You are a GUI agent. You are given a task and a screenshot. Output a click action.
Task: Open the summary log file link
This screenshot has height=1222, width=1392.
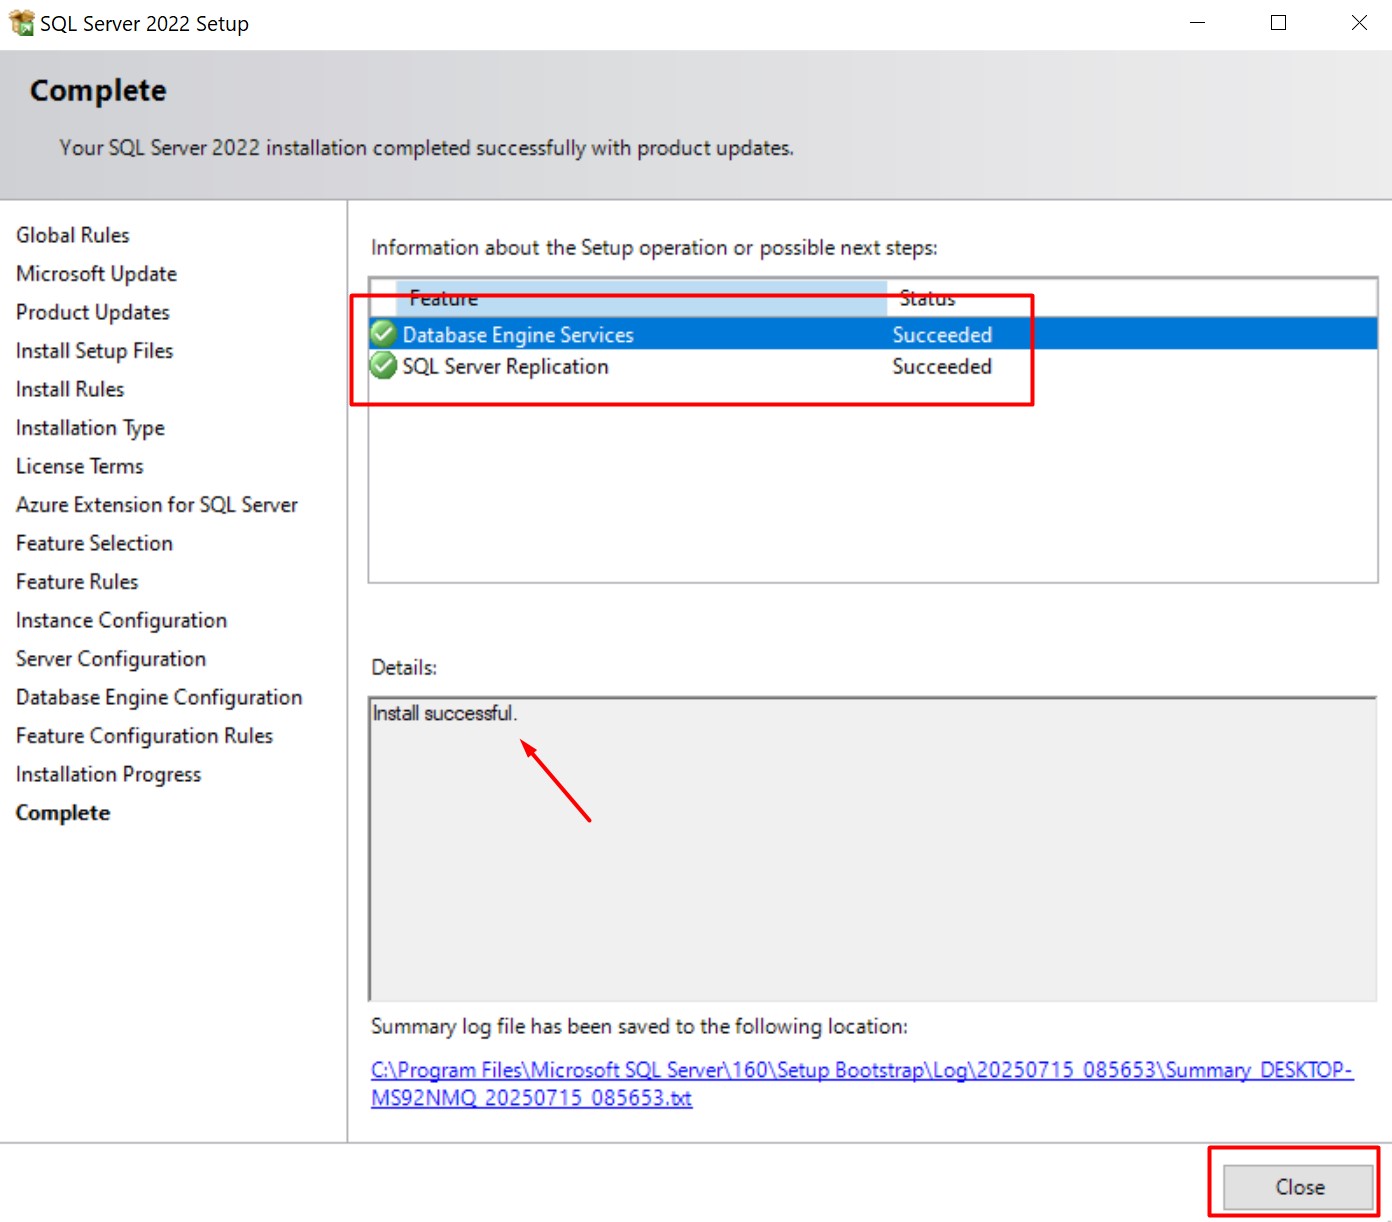pyautogui.click(x=861, y=1084)
